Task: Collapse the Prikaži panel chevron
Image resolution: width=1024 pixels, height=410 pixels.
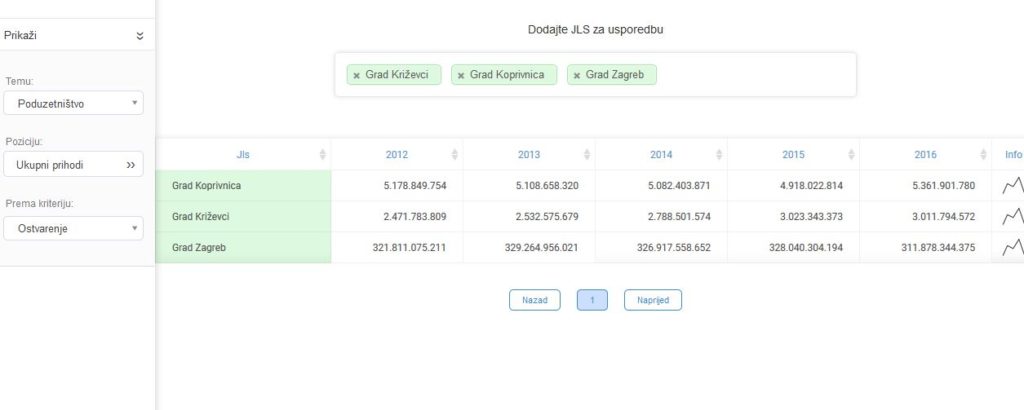Action: [139, 36]
